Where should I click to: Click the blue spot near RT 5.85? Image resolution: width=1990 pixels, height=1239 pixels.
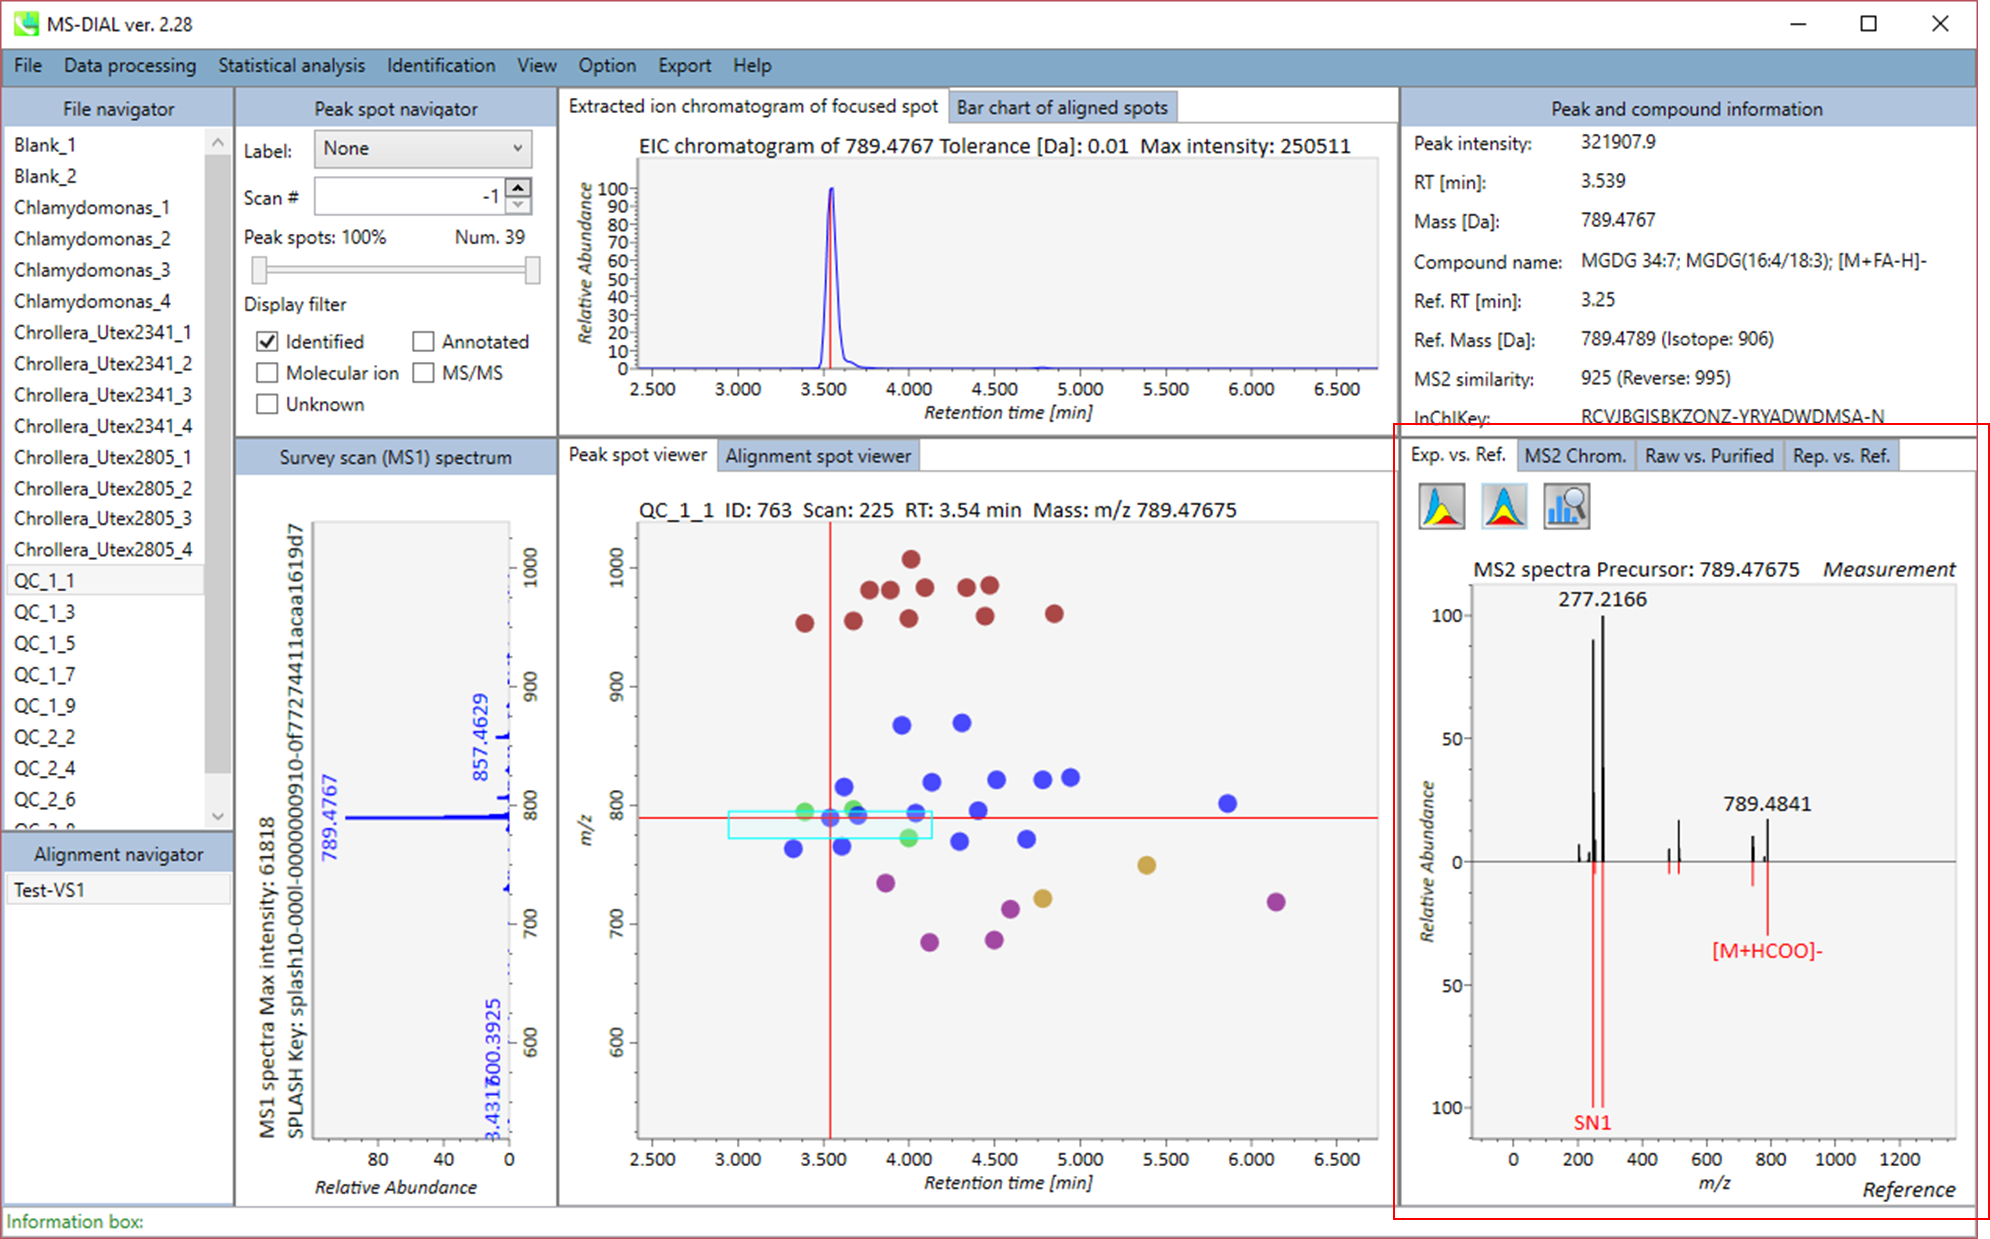(1227, 804)
